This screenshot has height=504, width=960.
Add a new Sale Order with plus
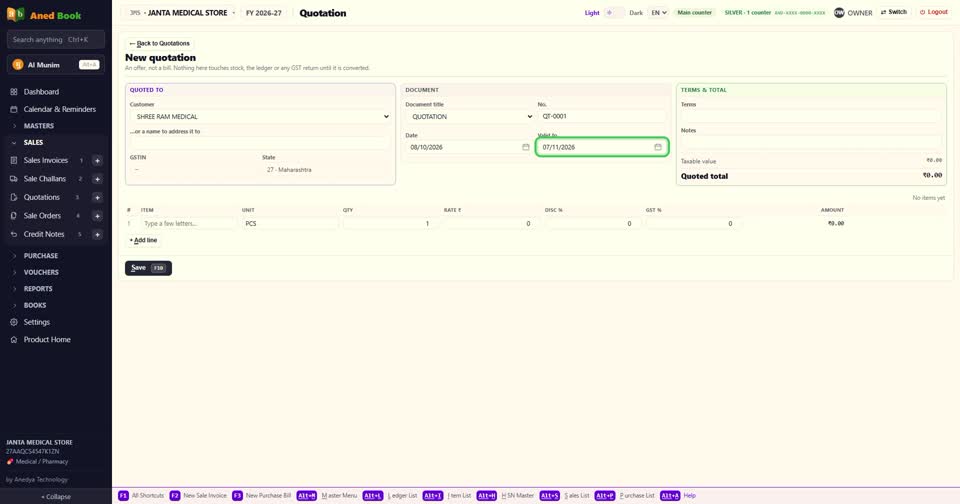pyautogui.click(x=97, y=216)
